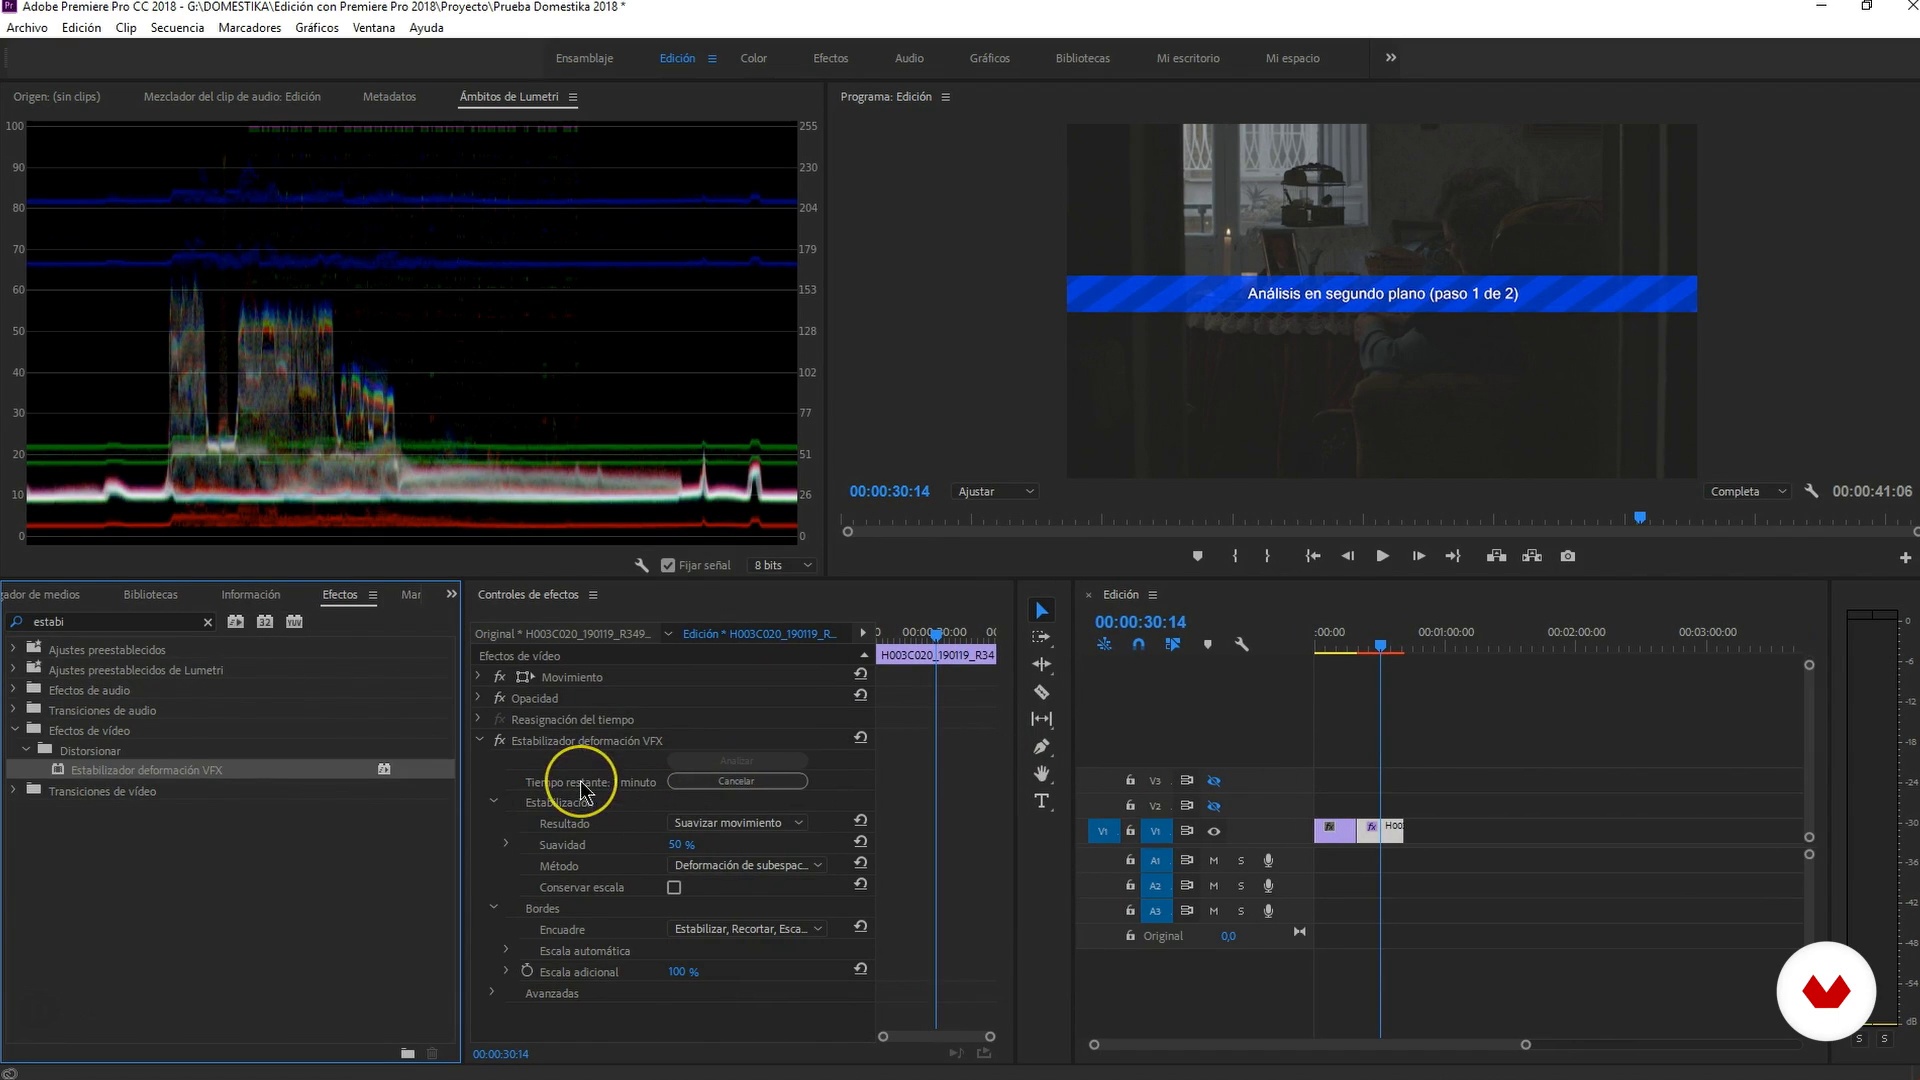
Task: Clear effects search field
Action: (207, 622)
